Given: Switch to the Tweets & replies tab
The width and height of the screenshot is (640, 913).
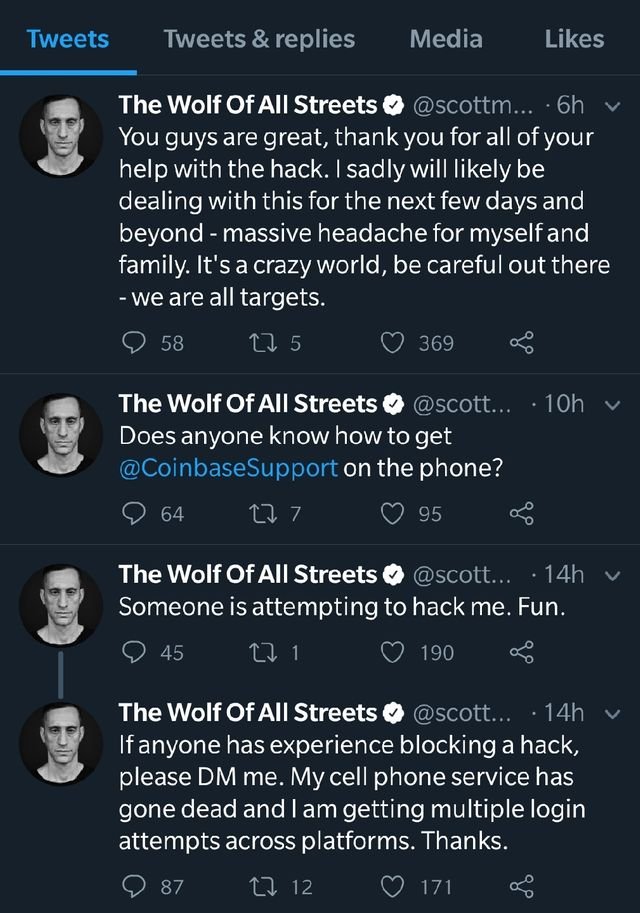Looking at the screenshot, I should [259, 39].
